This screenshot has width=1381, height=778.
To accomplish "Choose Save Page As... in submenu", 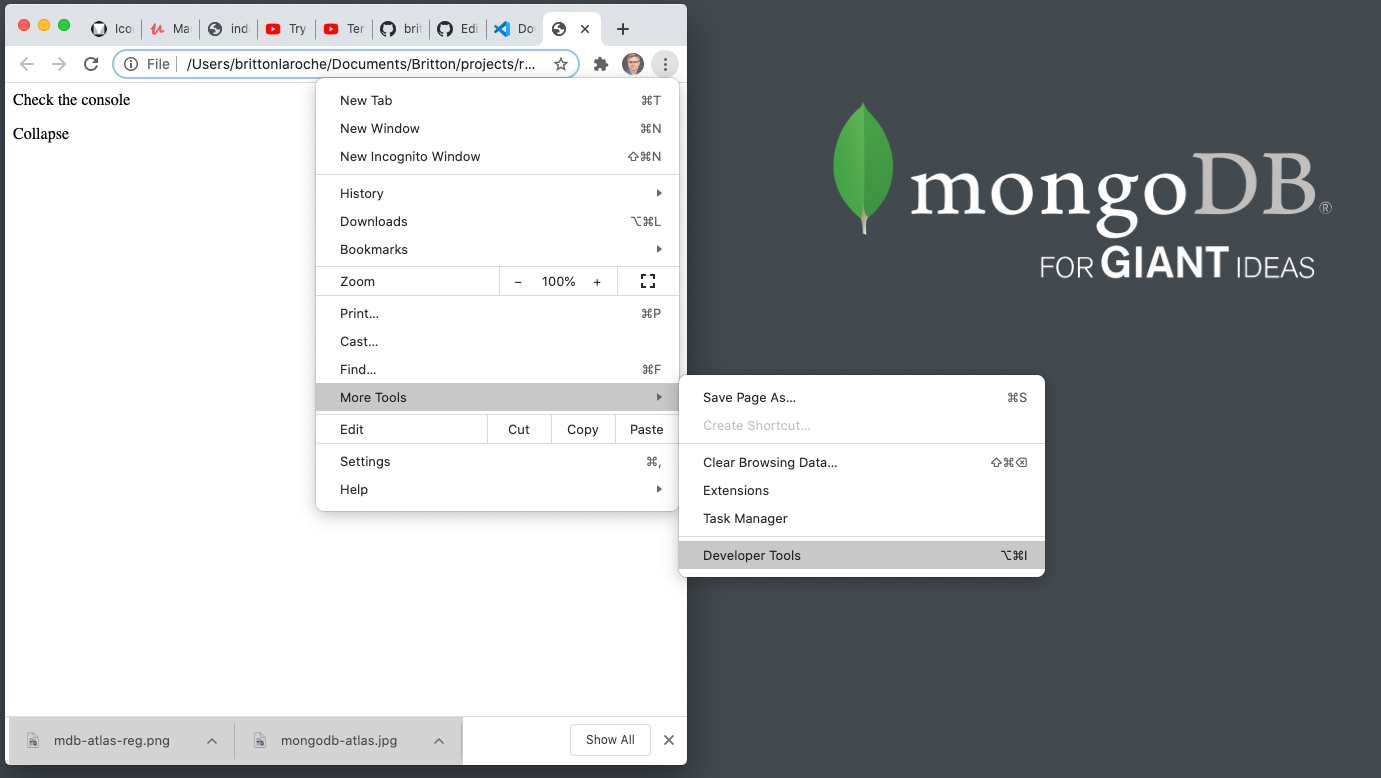I will tap(862, 397).
